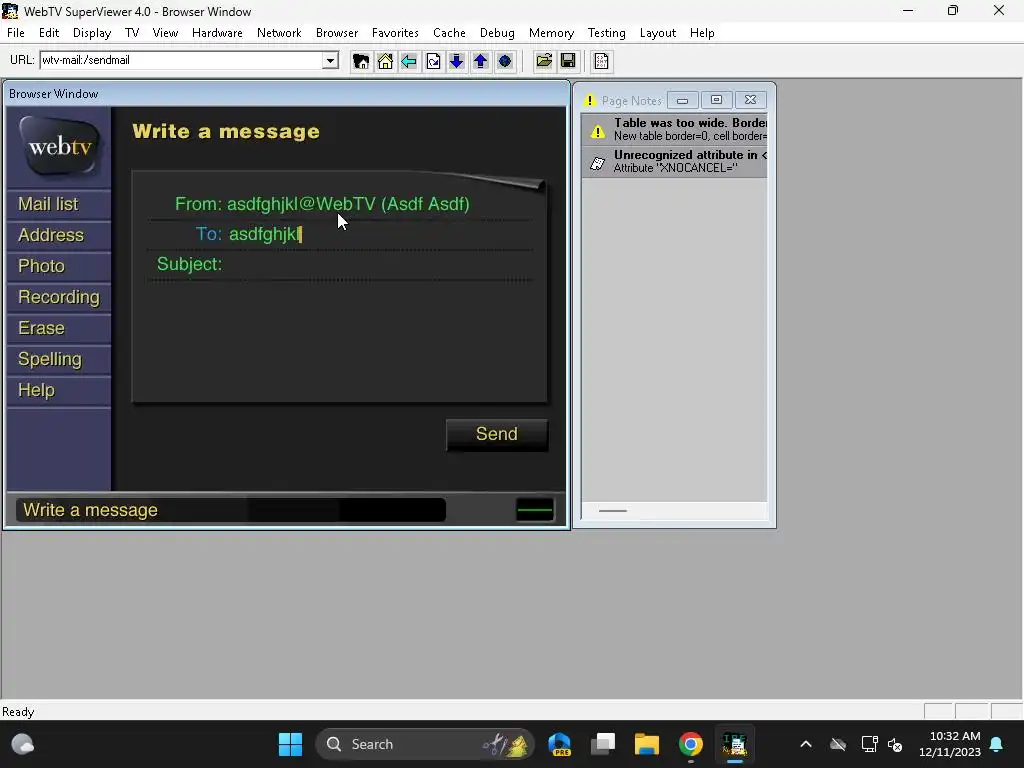The image size is (1024, 768).
Task: Click Mail list in the WebTV sidebar
Action: [59, 204]
